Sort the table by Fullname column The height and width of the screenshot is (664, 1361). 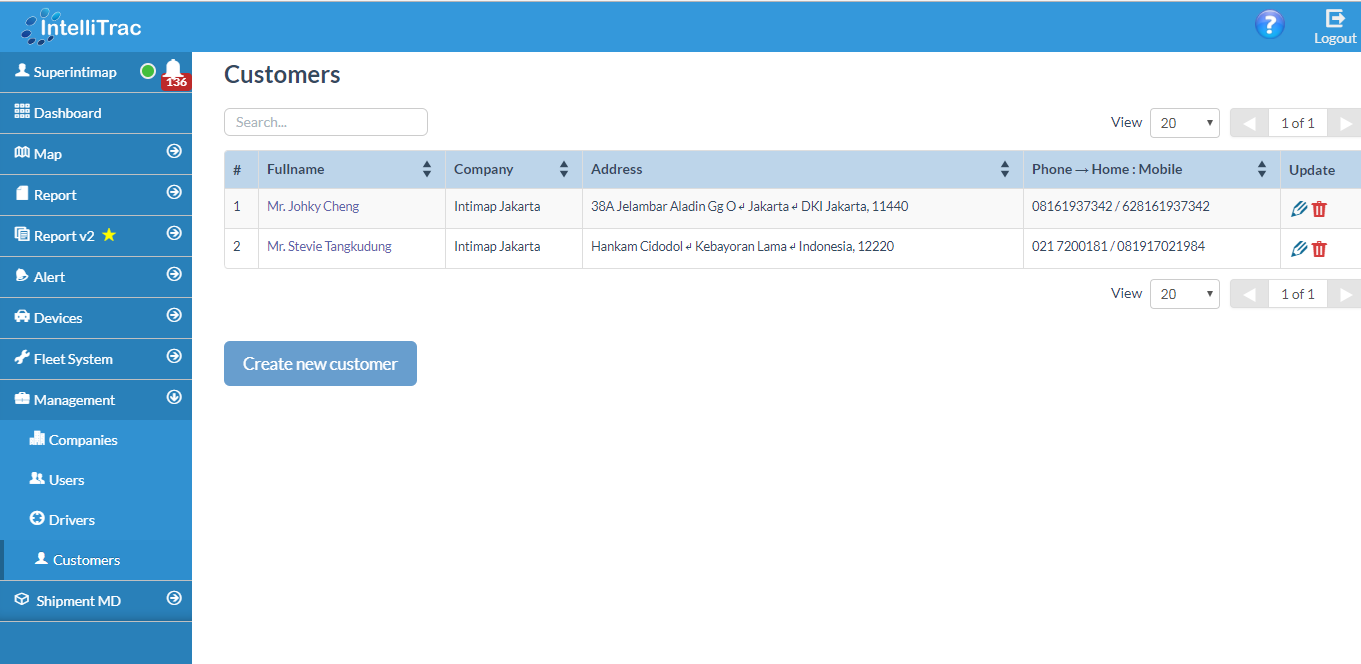point(427,169)
